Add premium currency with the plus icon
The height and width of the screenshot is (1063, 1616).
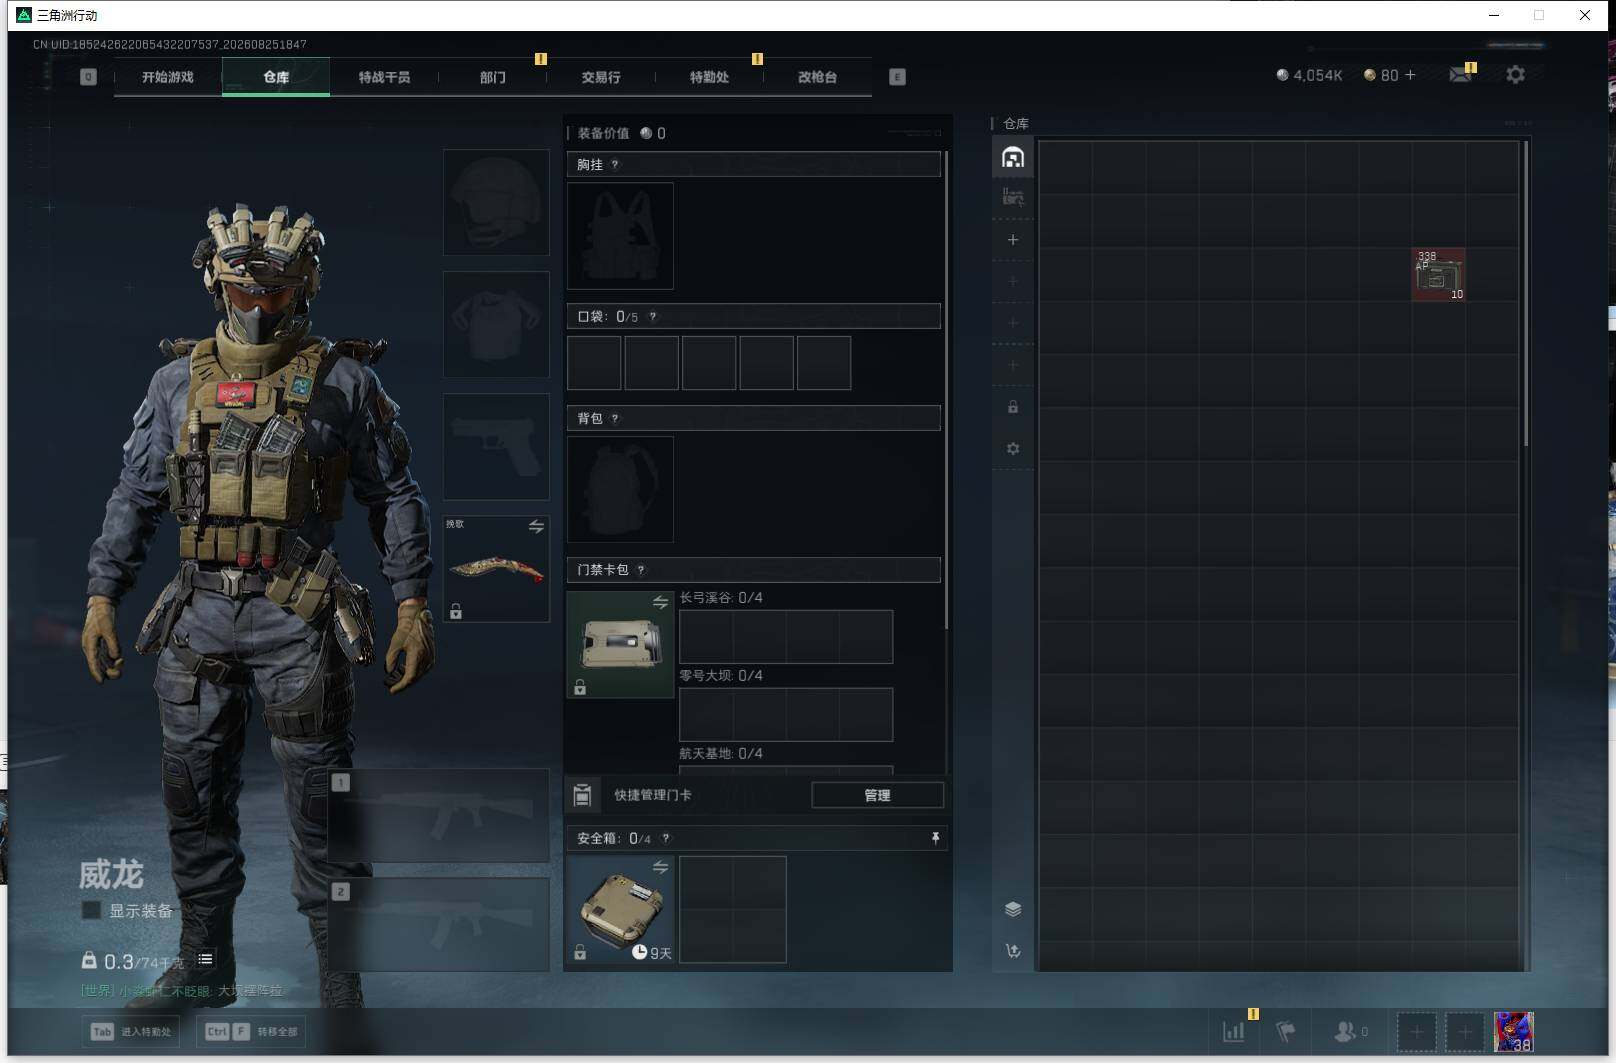1410,75
